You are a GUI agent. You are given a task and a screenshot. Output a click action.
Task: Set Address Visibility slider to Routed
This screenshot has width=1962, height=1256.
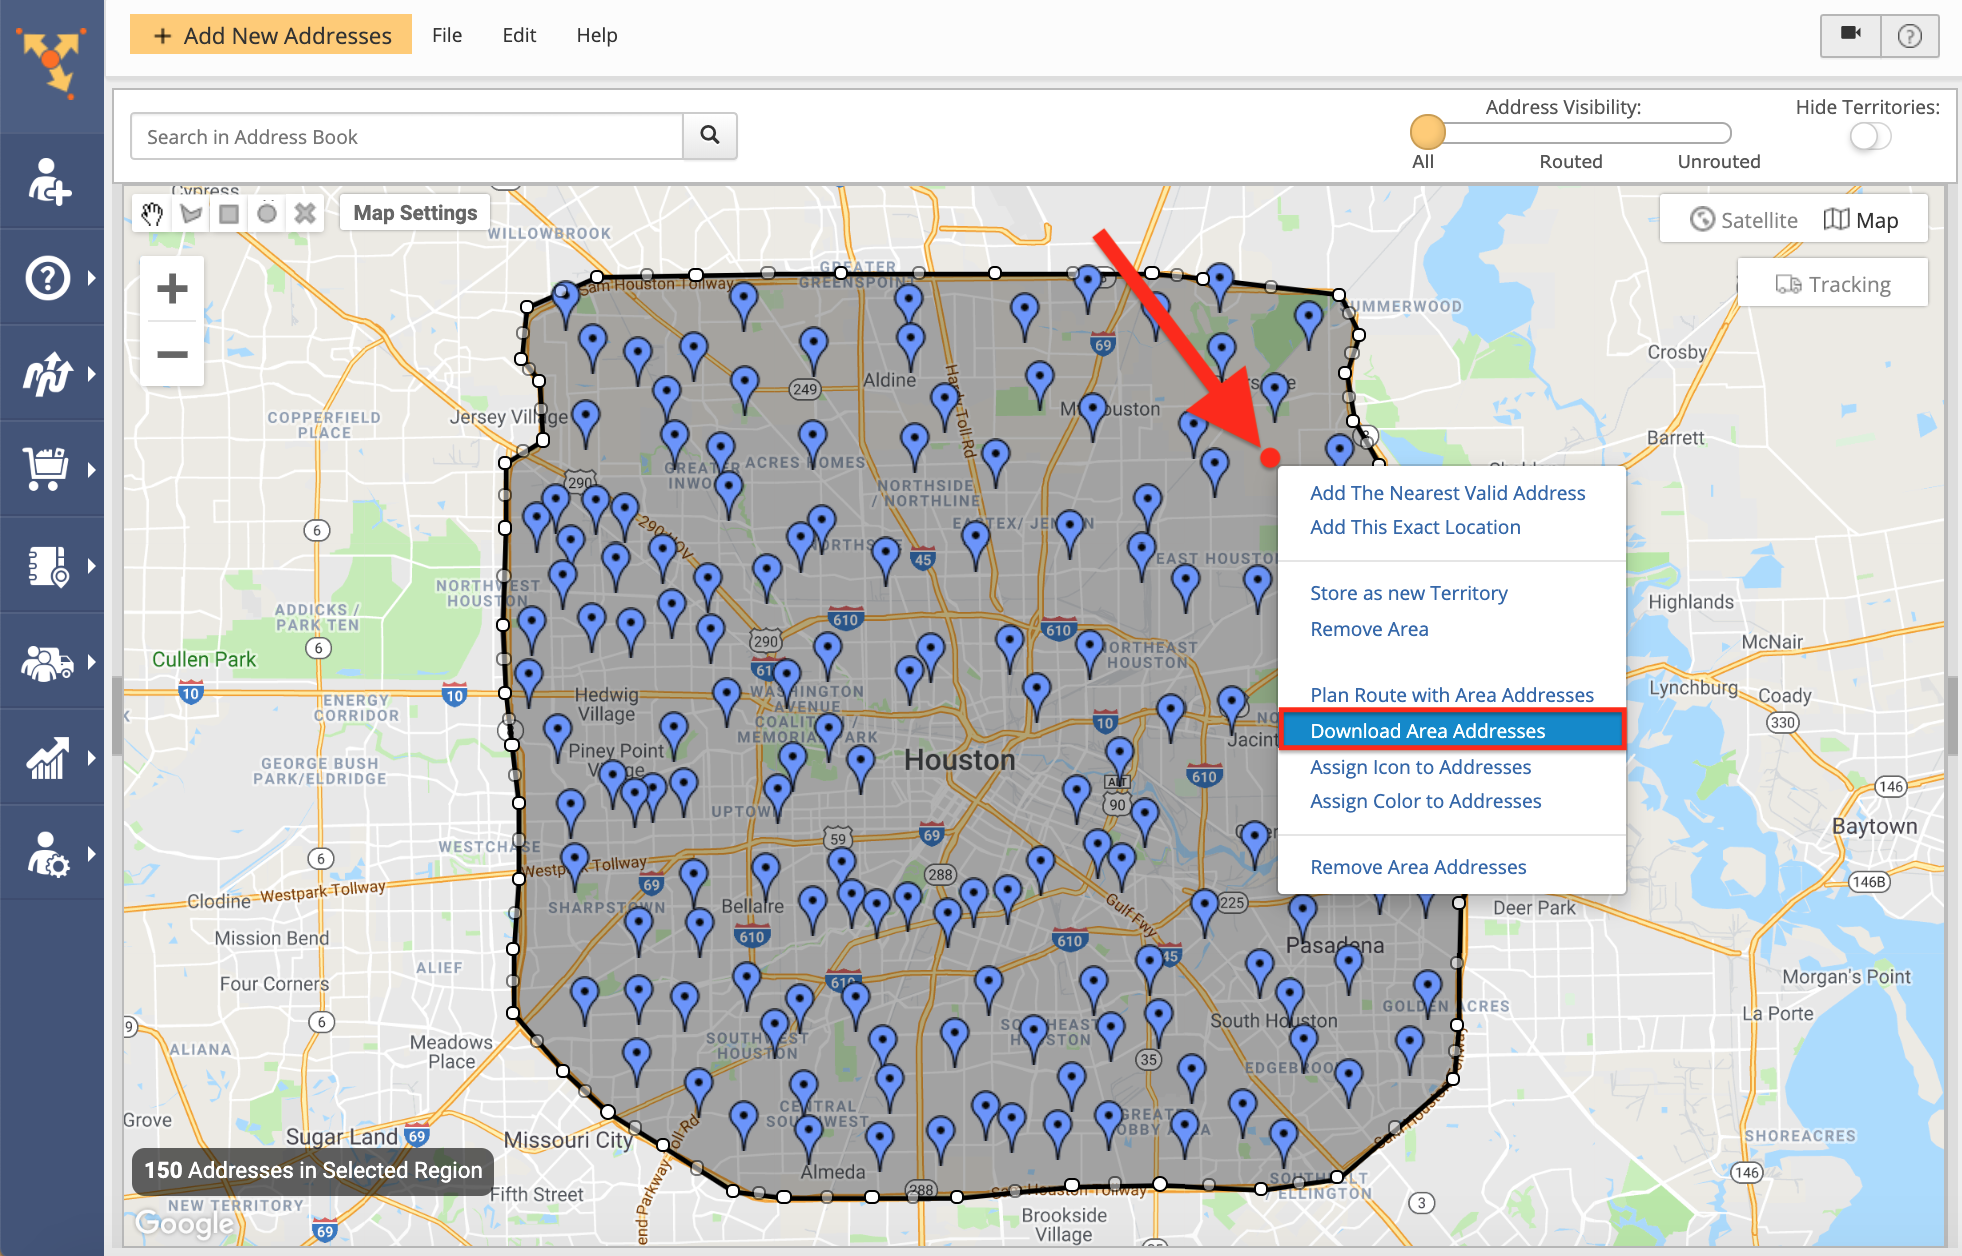point(1571,132)
